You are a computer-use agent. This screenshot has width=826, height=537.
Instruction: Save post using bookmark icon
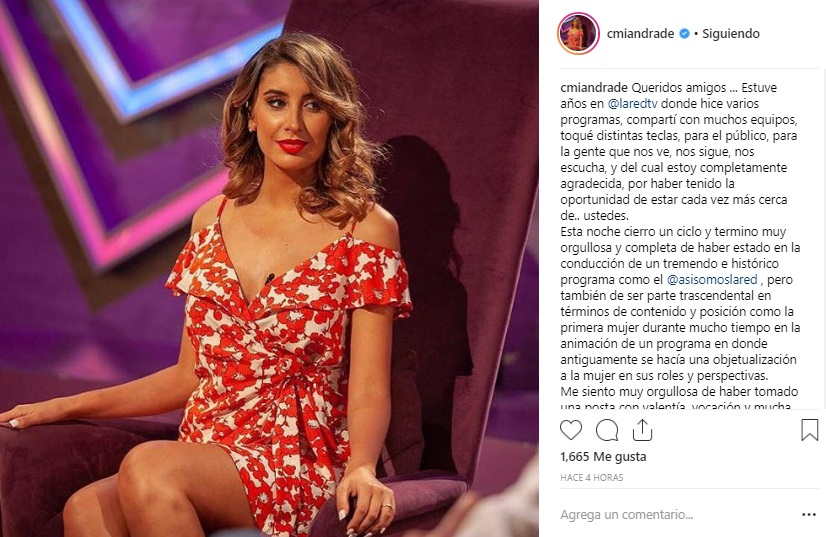tap(809, 430)
